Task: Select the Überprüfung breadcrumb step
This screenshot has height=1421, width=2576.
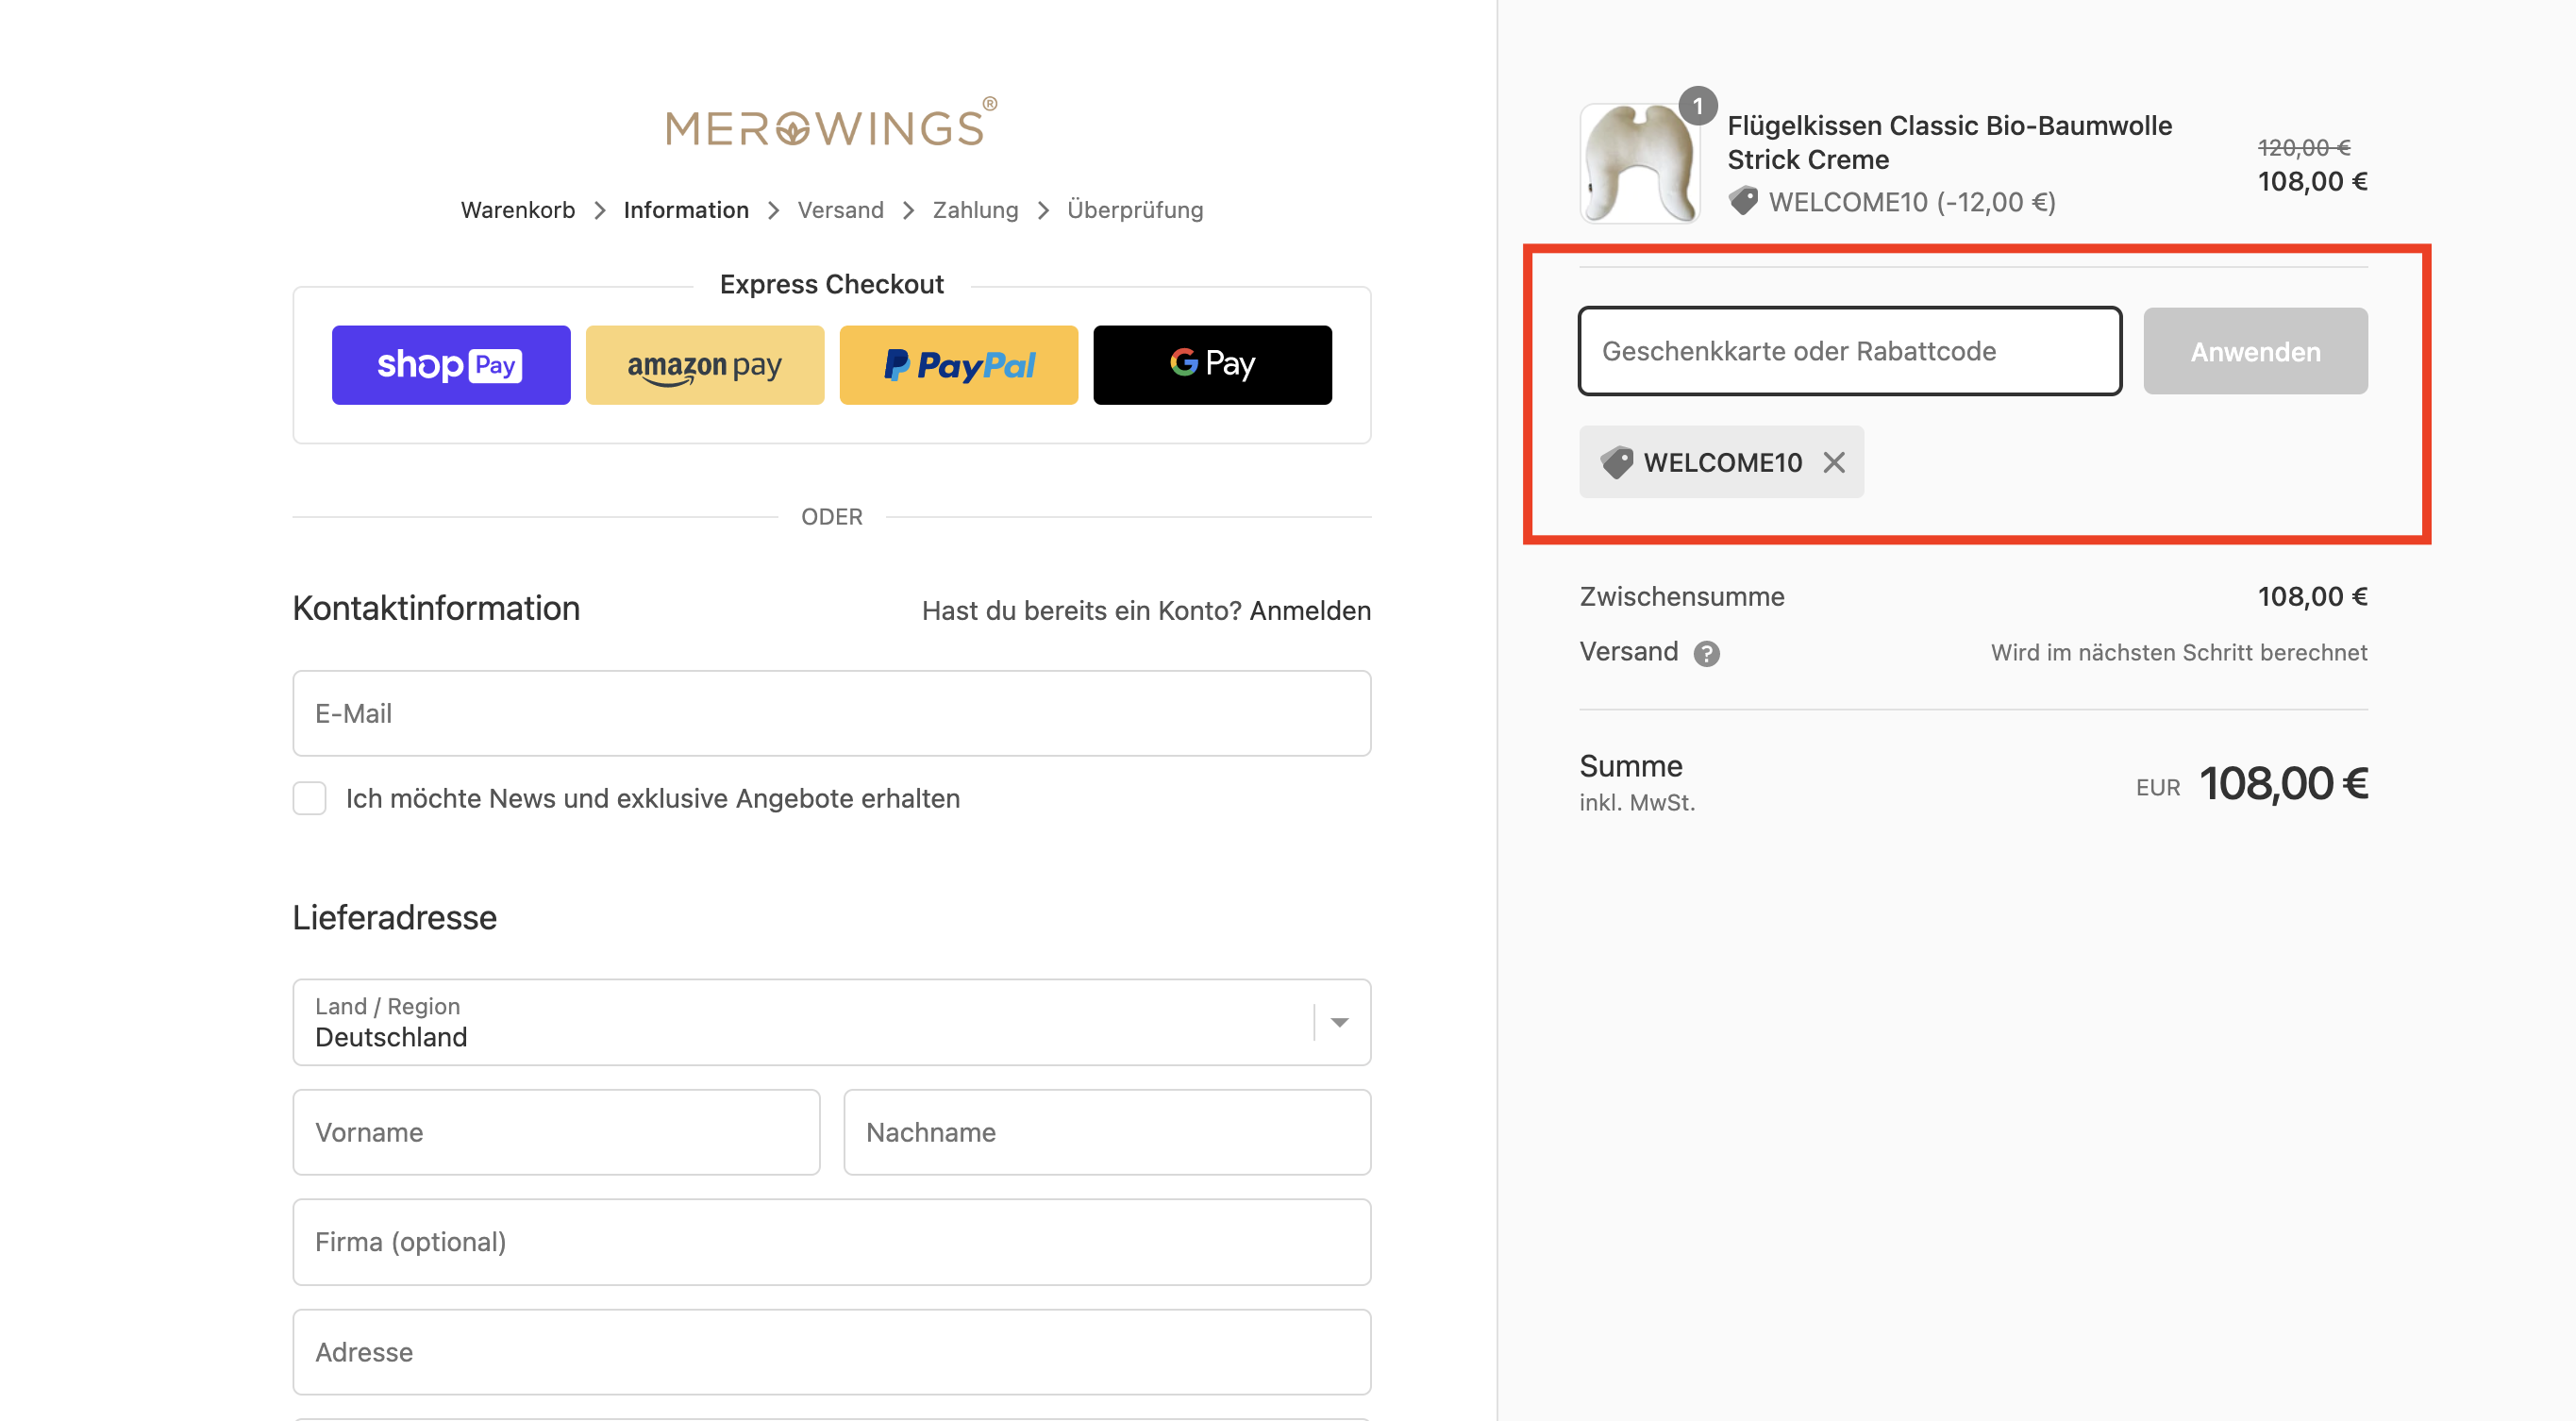Action: point(1135,210)
